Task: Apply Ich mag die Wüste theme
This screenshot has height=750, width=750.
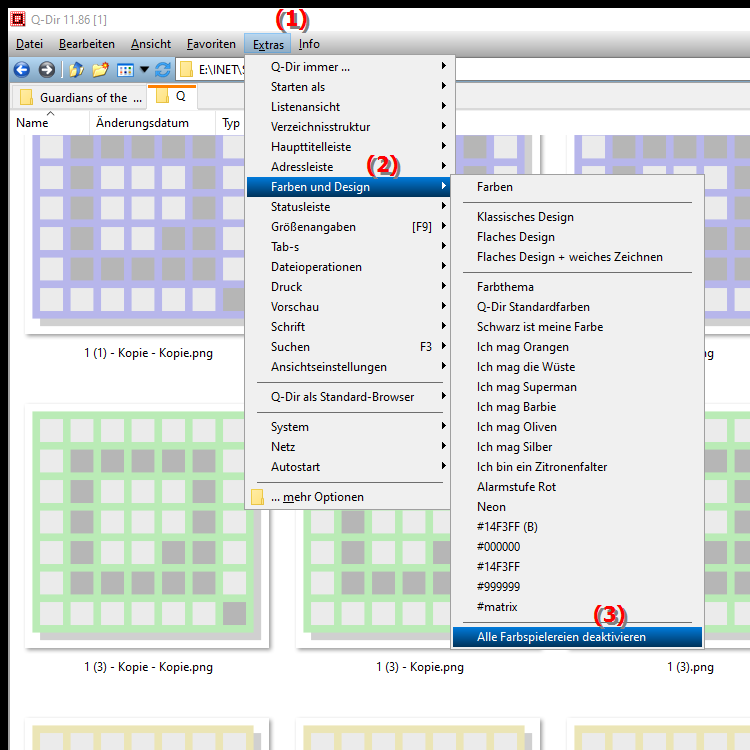Action: pyautogui.click(x=577, y=367)
